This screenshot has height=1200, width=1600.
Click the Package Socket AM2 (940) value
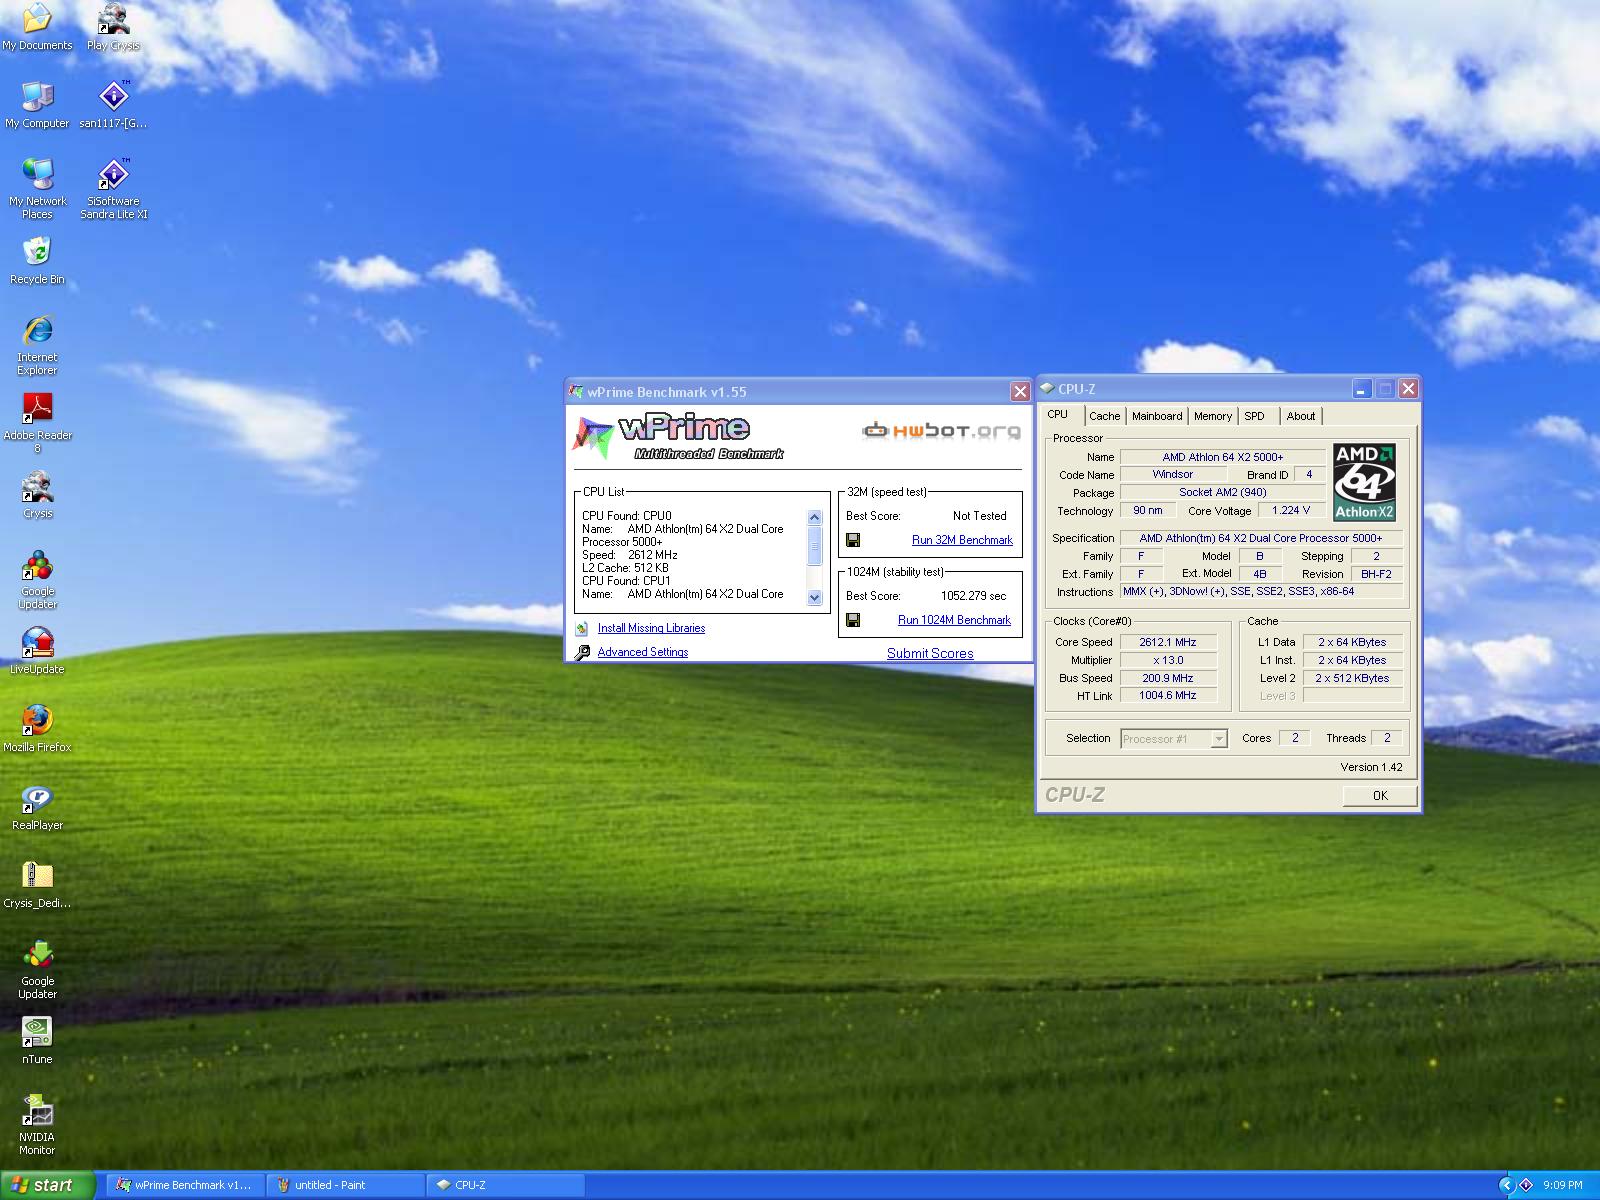click(x=1222, y=492)
